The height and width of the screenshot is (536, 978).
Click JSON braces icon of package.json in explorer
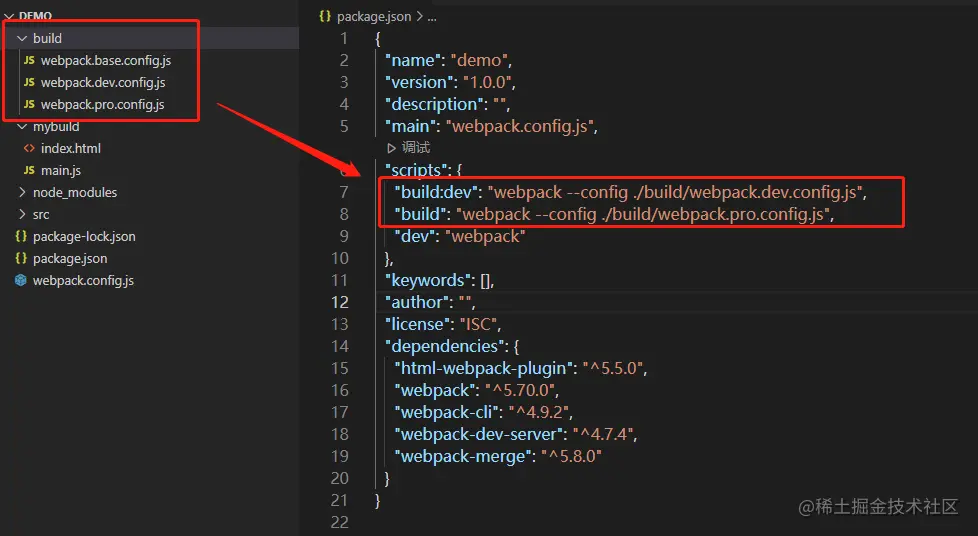tap(21, 258)
